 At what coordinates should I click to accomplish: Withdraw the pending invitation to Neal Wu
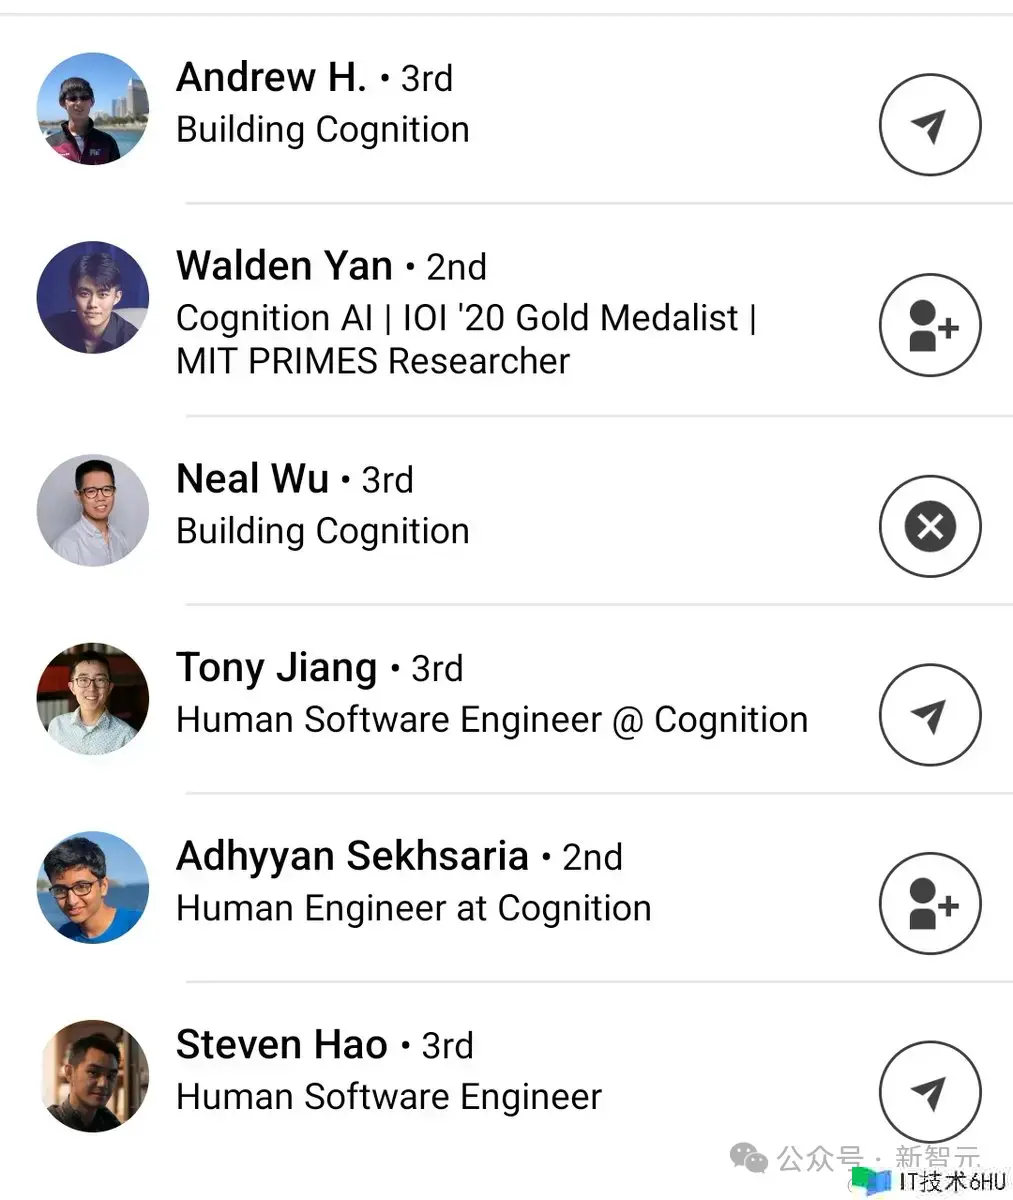point(929,526)
